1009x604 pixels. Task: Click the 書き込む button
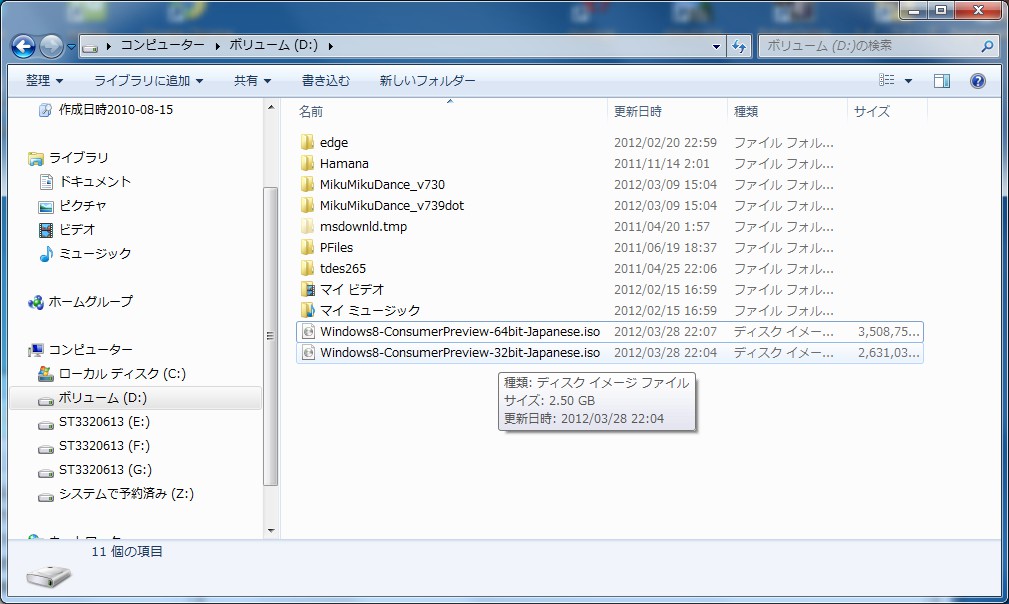point(326,80)
